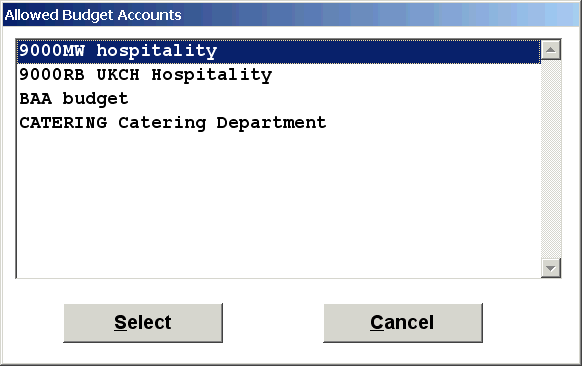Select the 9000RB UKCH Hospitality account
582x366 pixels.
coord(279,75)
